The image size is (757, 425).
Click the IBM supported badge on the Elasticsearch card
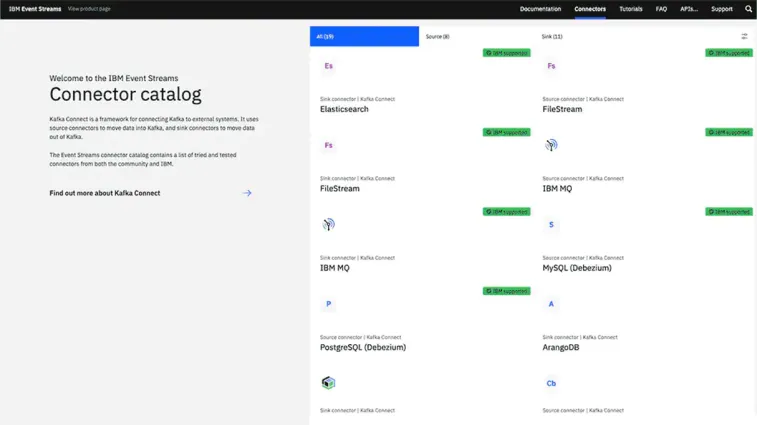[x=506, y=53]
